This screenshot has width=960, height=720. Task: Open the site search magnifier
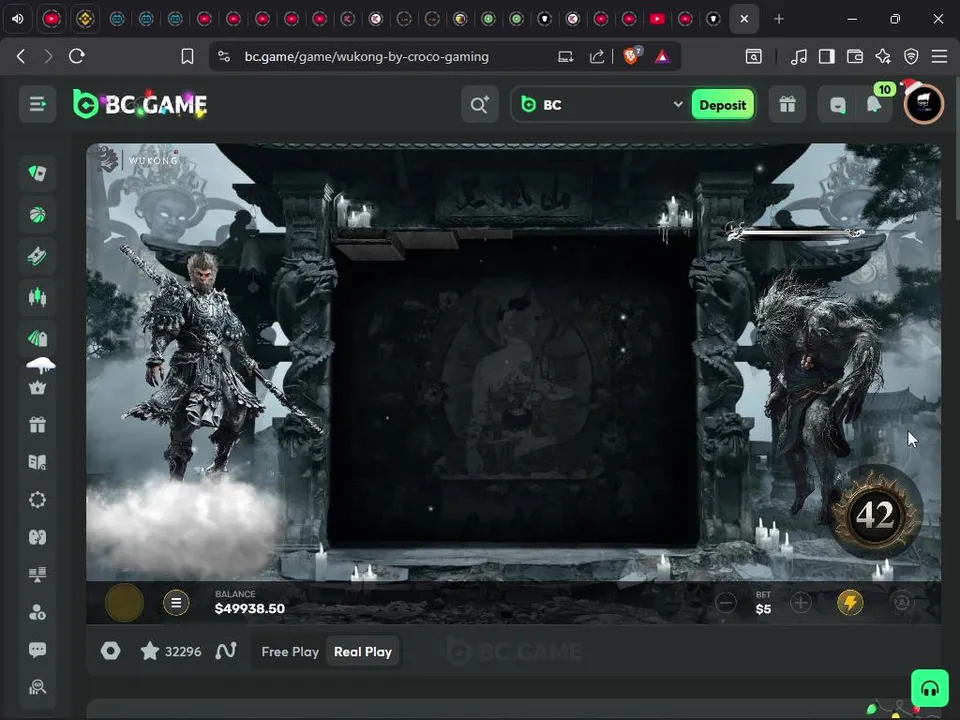click(479, 105)
